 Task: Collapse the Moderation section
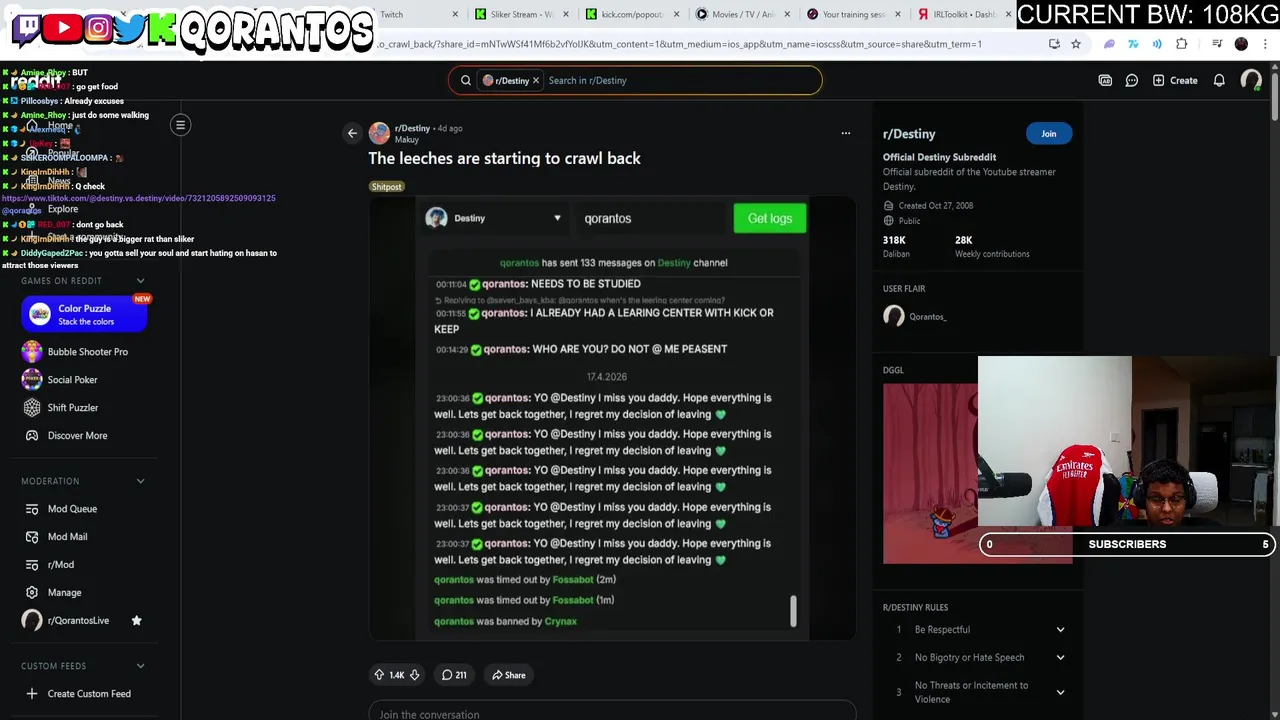pos(140,481)
